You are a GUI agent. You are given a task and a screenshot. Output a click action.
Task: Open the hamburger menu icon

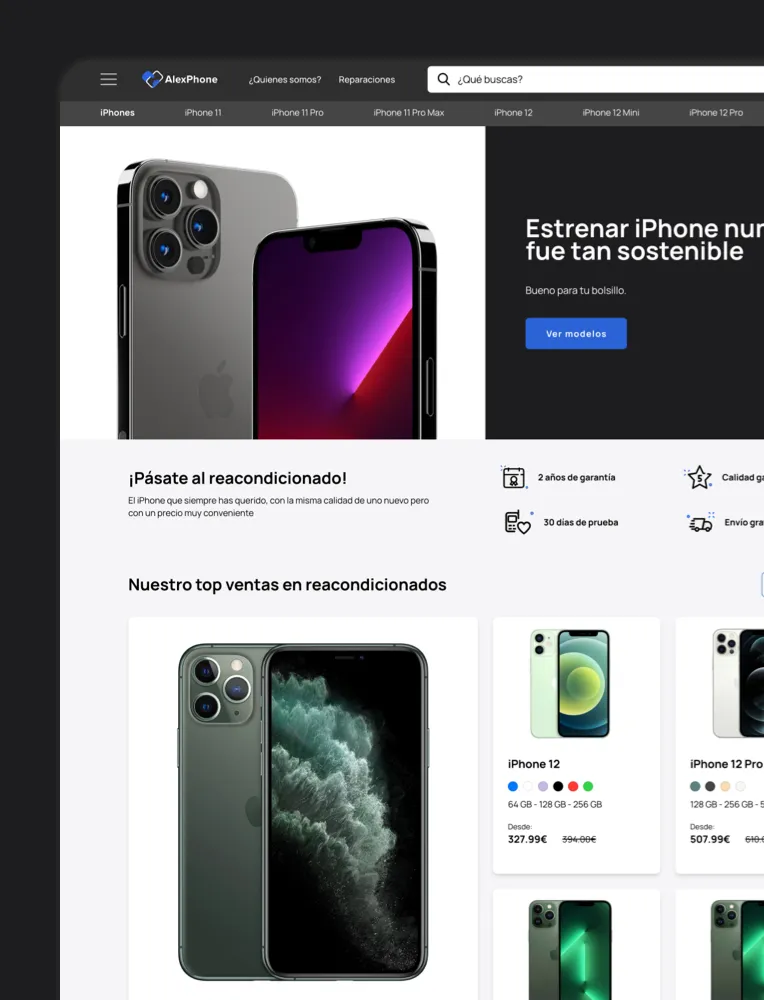[108, 79]
